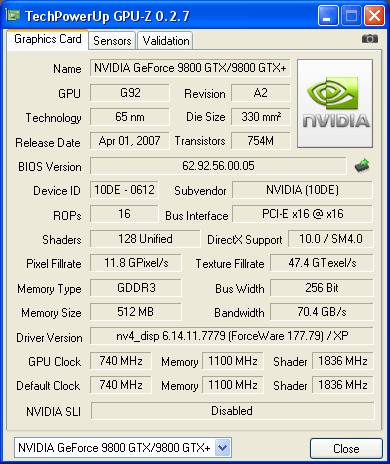Click the Driver Version field with ForceWare 177.79
This screenshot has height=464, width=390.
tap(232, 336)
